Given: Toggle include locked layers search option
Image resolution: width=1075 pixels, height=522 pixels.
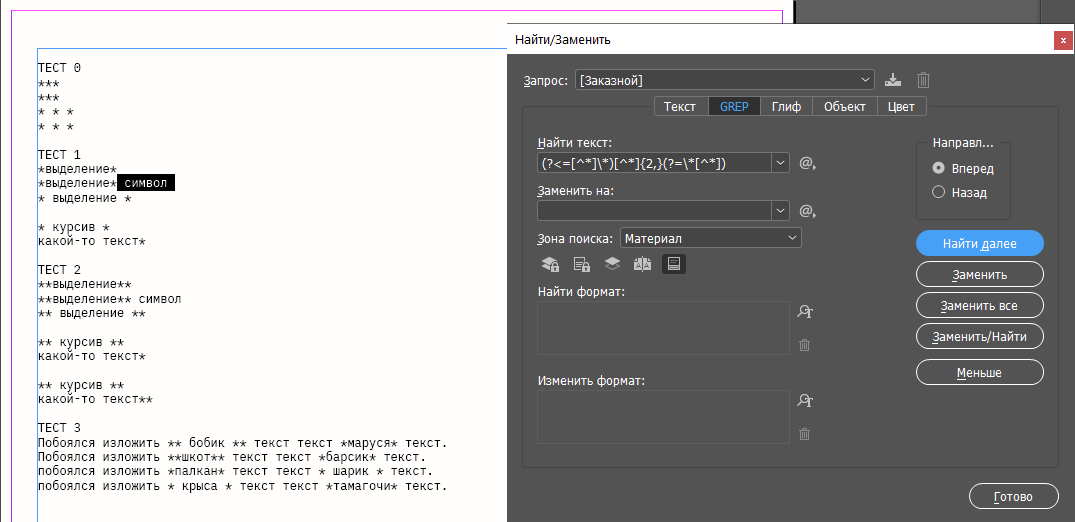Looking at the screenshot, I should (550, 264).
